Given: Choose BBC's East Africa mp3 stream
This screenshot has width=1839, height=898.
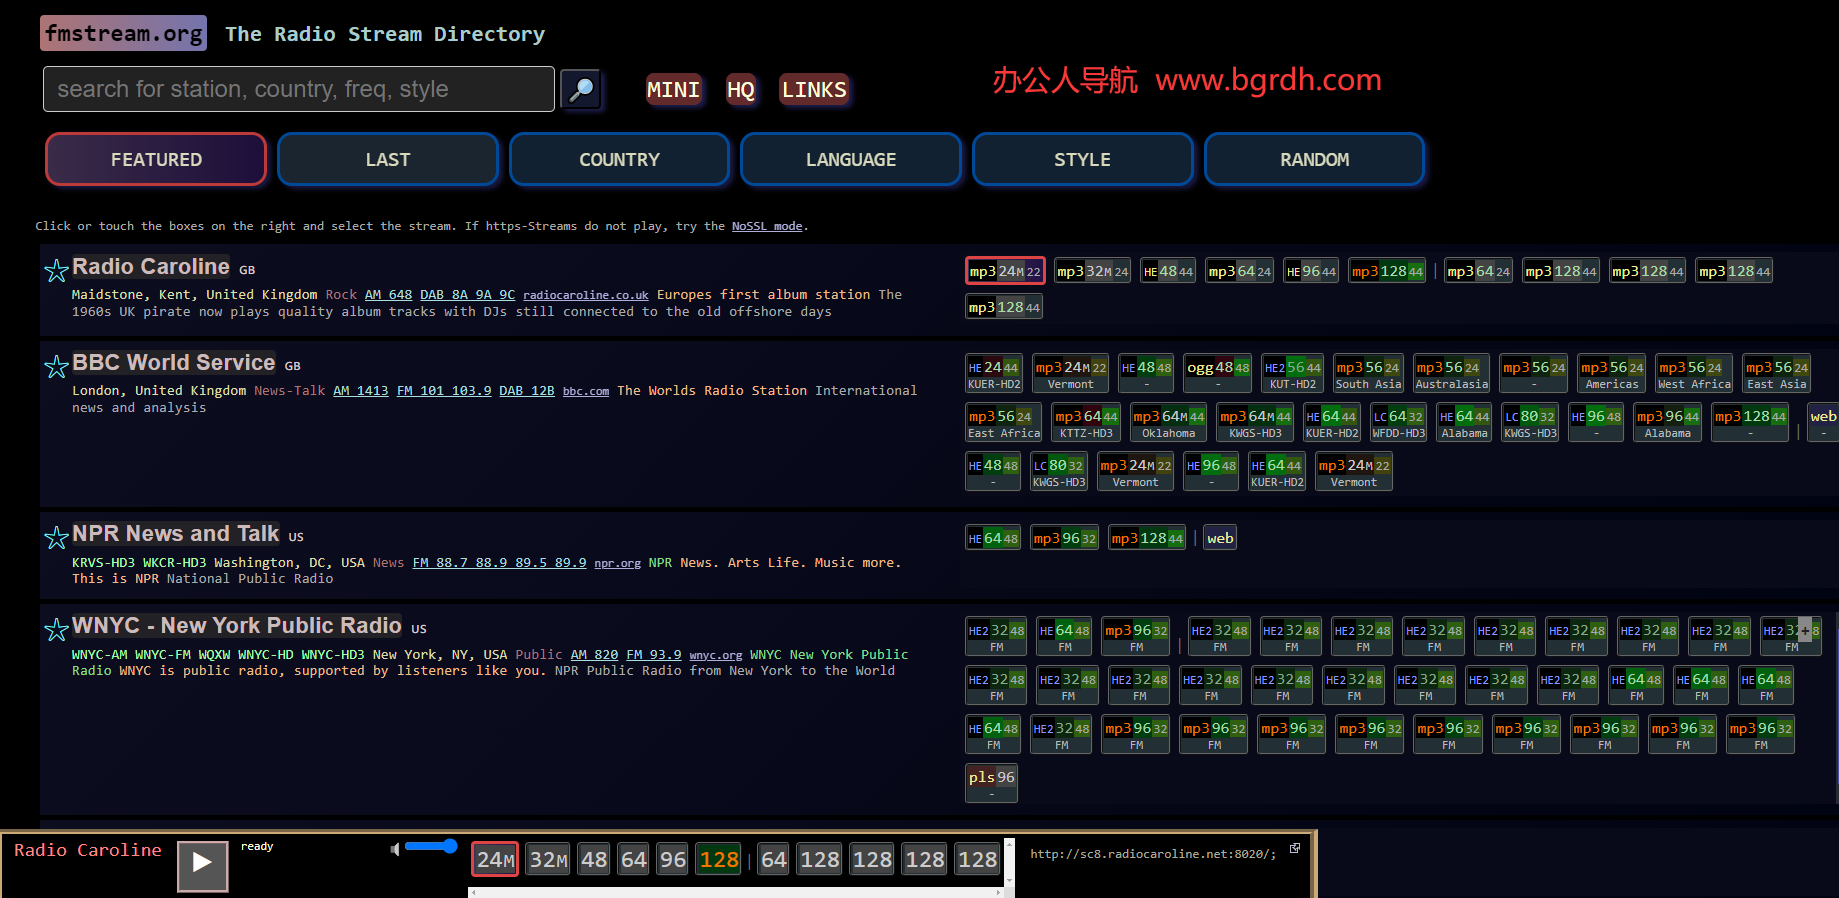Looking at the screenshot, I should click(x=1004, y=422).
